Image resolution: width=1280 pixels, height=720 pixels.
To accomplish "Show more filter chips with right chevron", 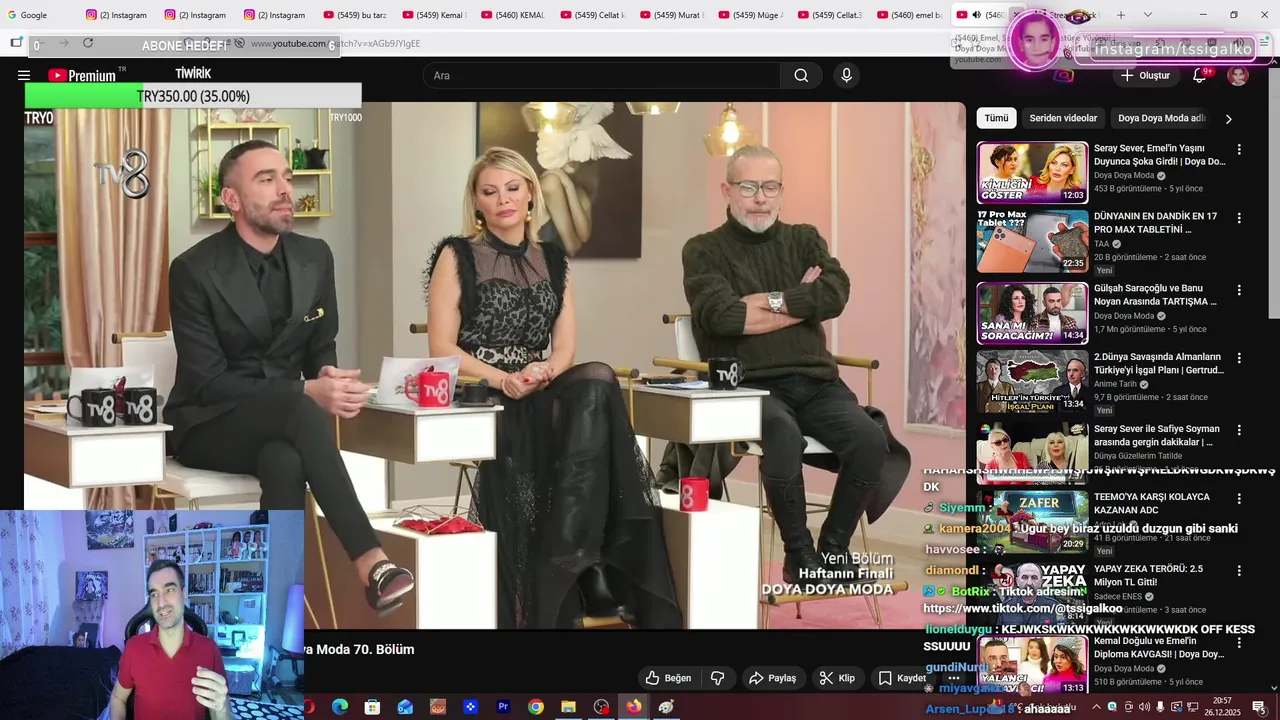I will click(1228, 119).
